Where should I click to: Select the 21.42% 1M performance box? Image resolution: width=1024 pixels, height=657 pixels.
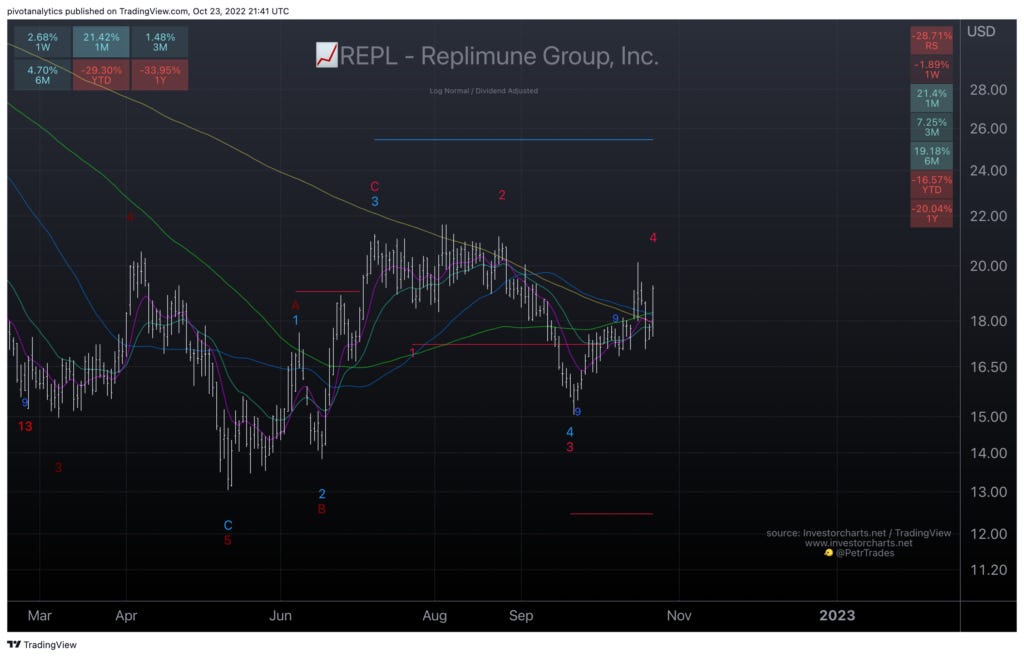(x=101, y=42)
